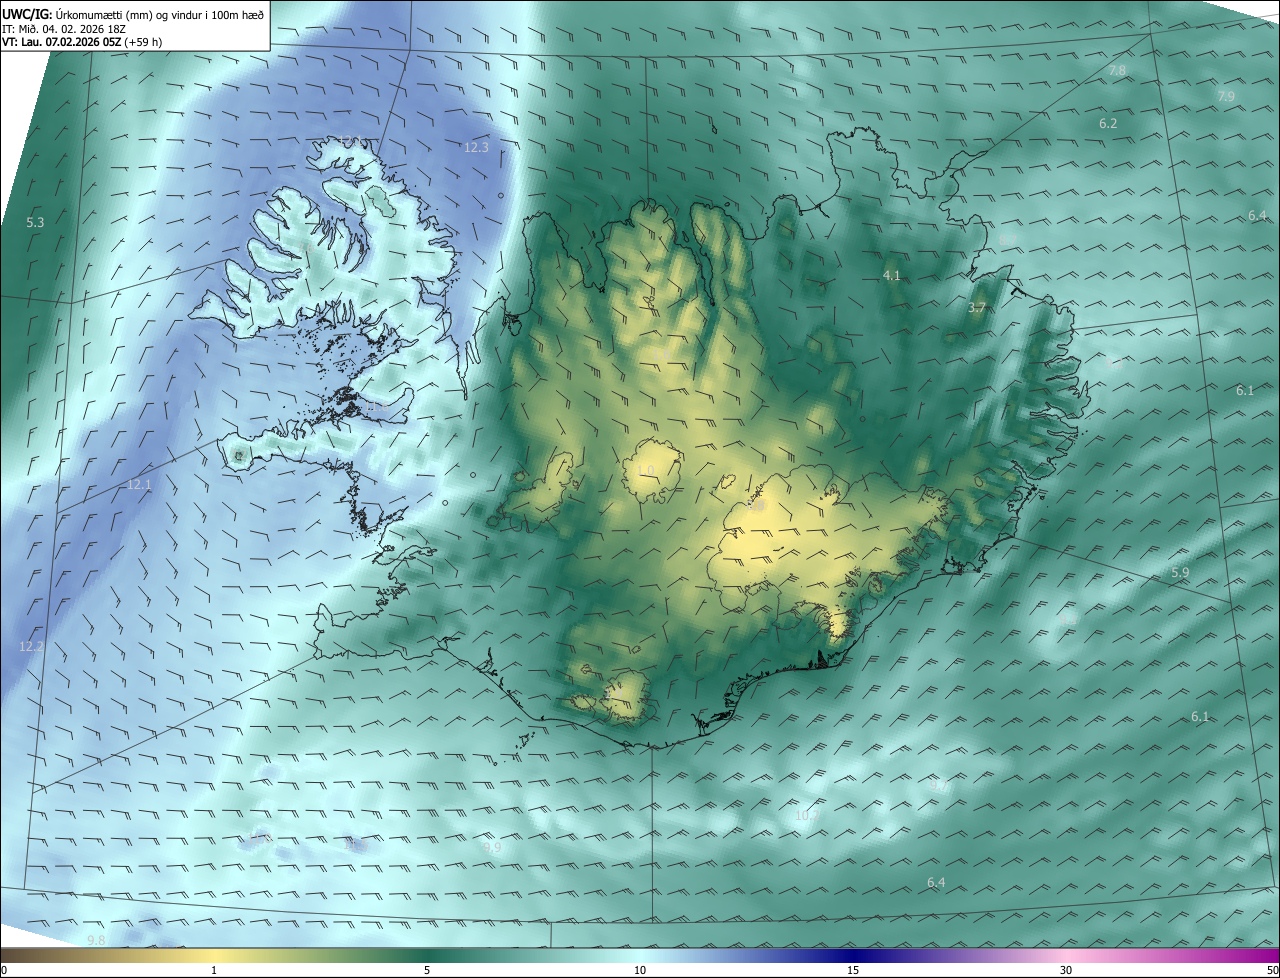Click the 1.0 value on Hofsjökull glacier
Screen dimensions: 1280x978
tap(646, 470)
